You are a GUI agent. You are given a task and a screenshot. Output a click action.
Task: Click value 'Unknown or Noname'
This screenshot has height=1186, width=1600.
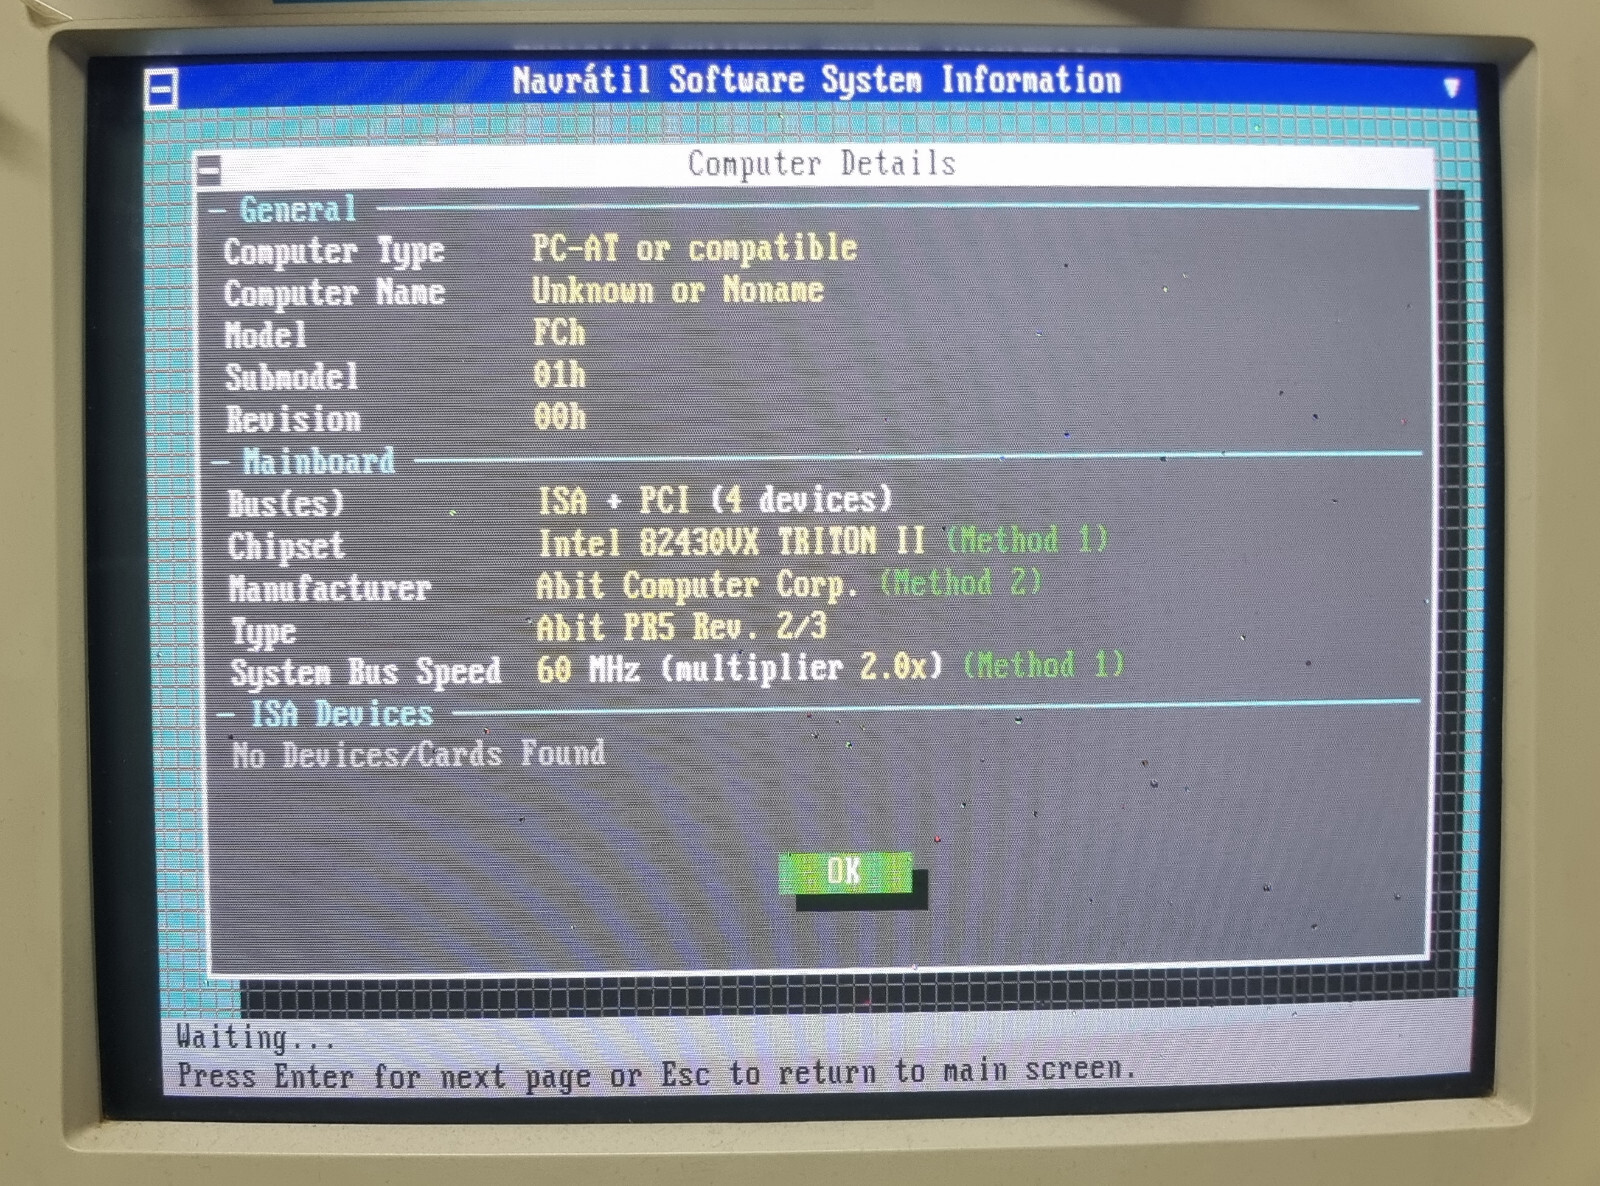pos(677,291)
